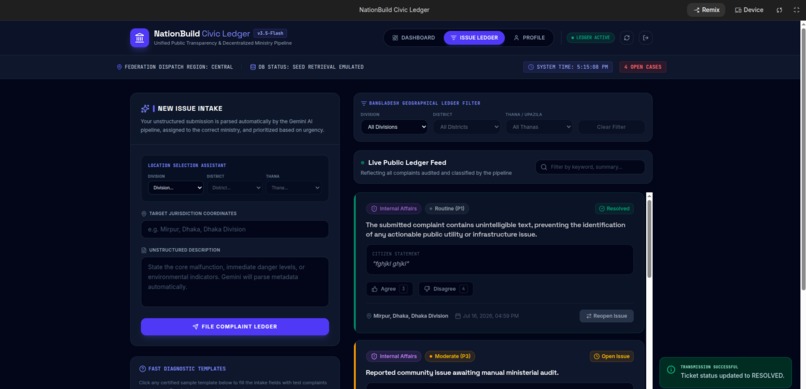This screenshot has width=806, height=389.
Task: Open the All Districts filter dropdown
Action: pos(467,127)
